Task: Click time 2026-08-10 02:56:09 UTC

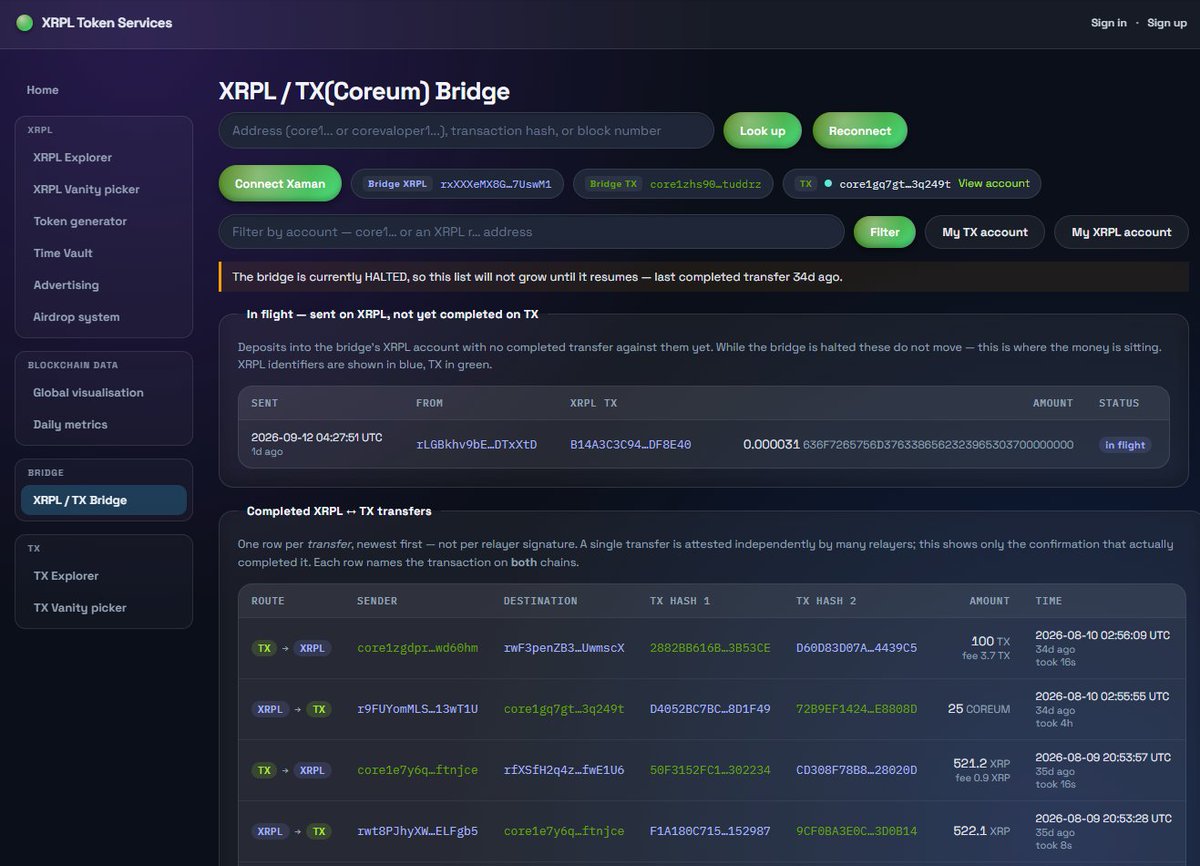Action: tap(1102, 635)
